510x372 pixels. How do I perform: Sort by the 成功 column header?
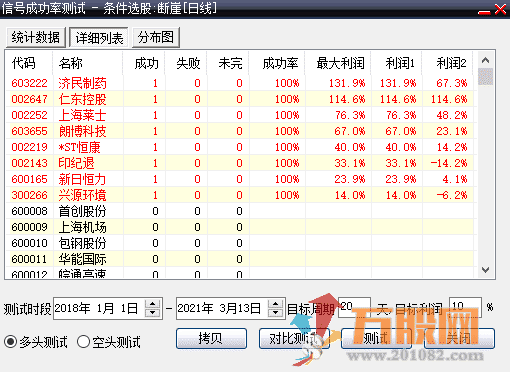pyautogui.click(x=146, y=63)
